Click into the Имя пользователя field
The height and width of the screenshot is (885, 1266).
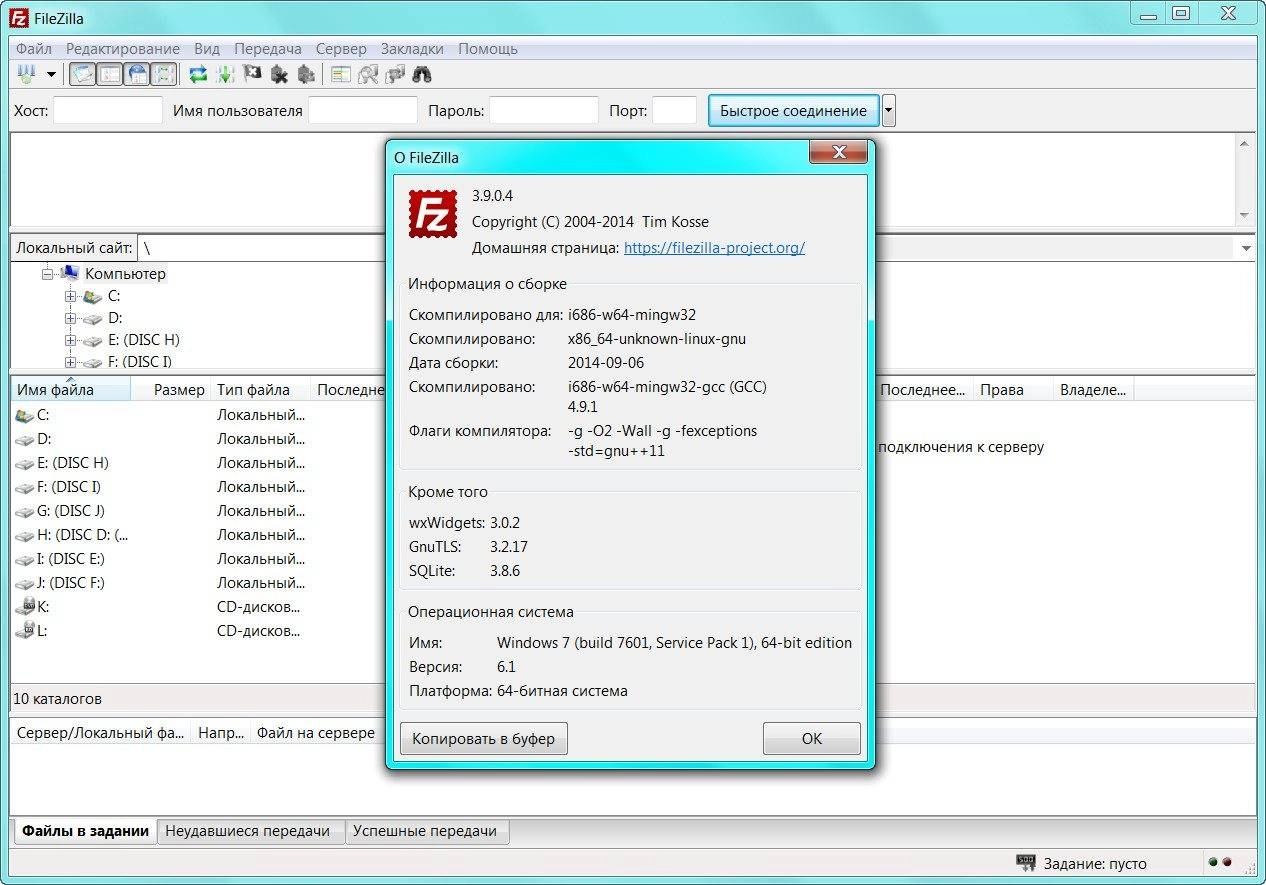[363, 110]
